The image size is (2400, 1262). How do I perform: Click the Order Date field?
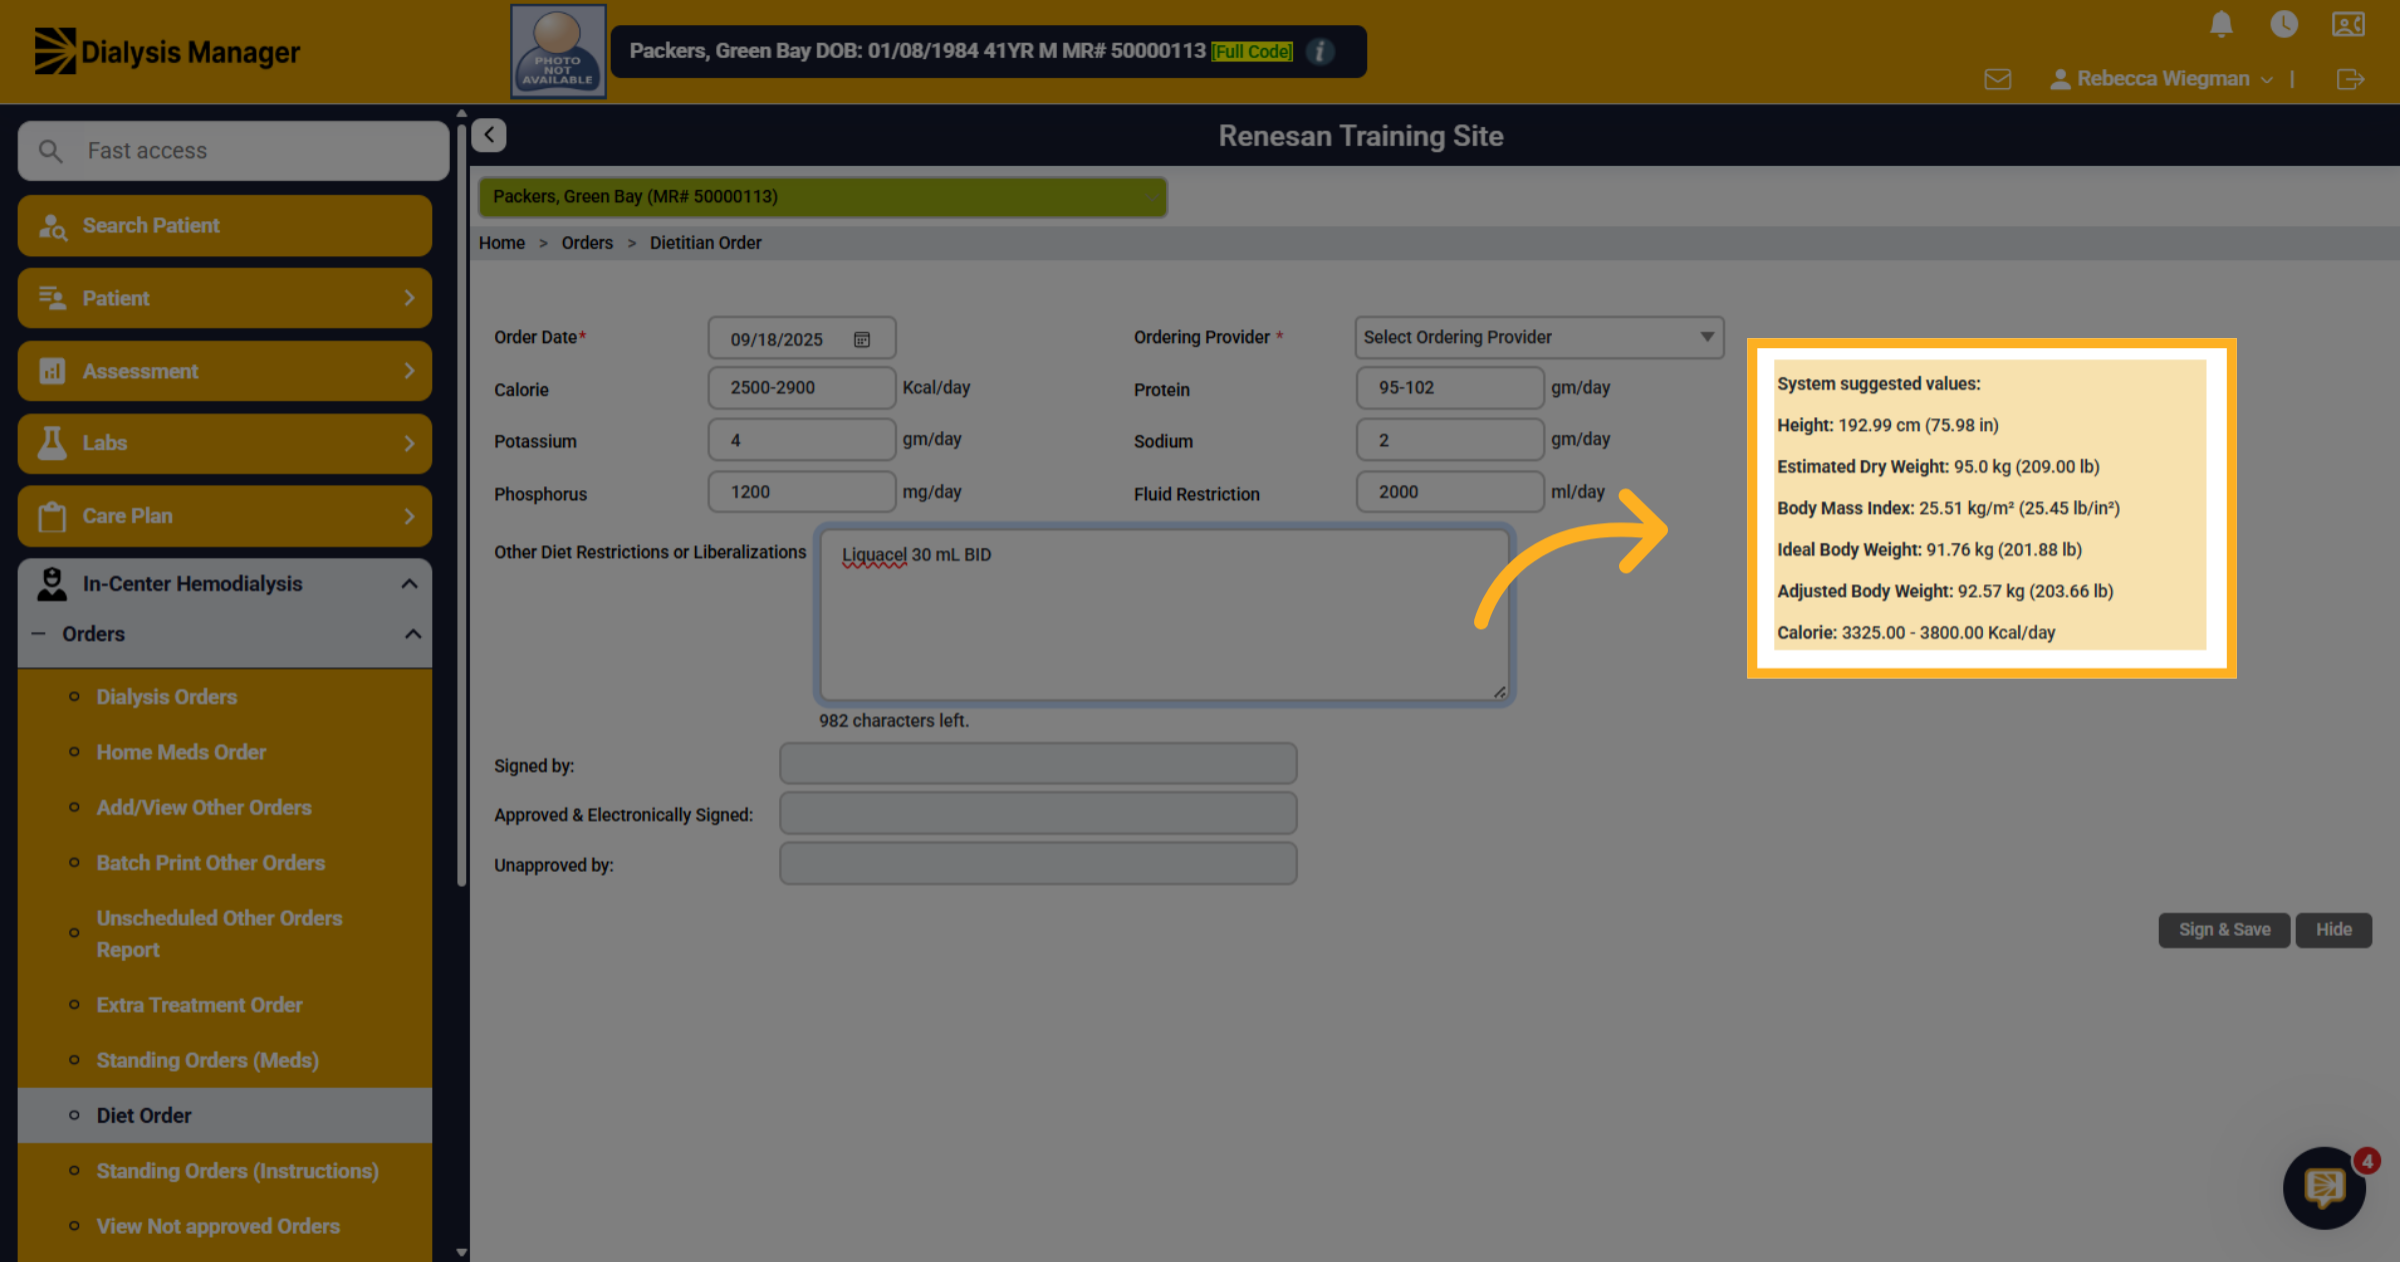pyautogui.click(x=801, y=339)
